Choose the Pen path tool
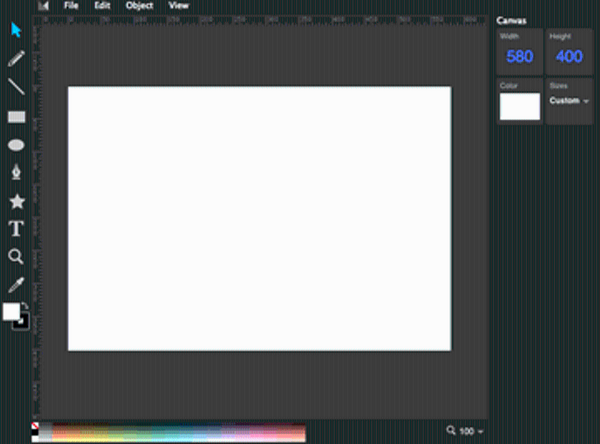600x444 pixels. (x=16, y=172)
